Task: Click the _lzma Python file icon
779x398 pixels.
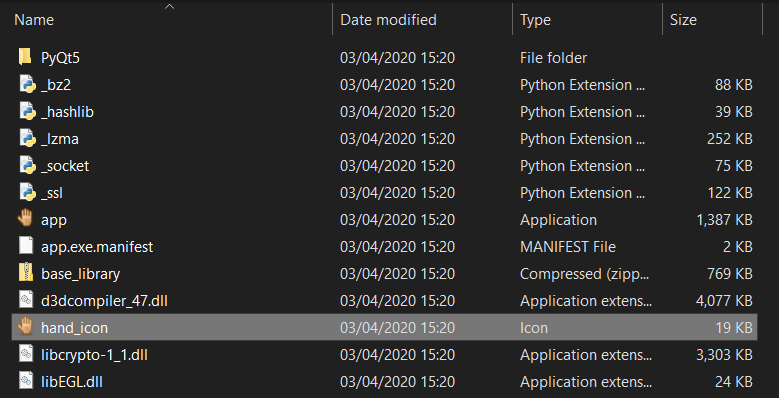Action: point(26,138)
